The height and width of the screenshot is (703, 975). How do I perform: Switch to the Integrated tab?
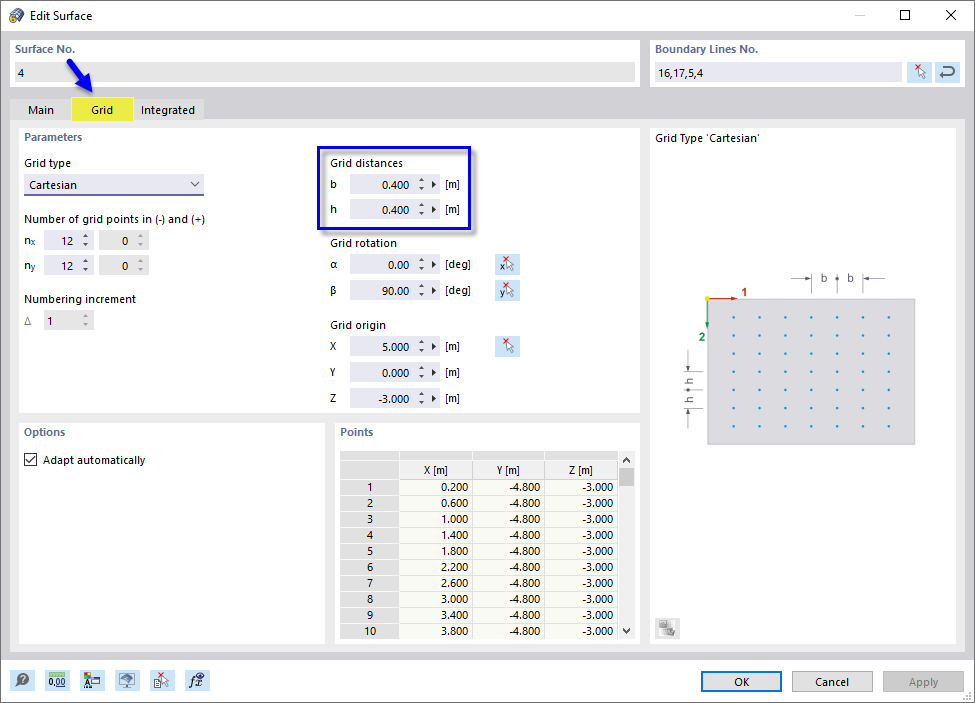168,109
